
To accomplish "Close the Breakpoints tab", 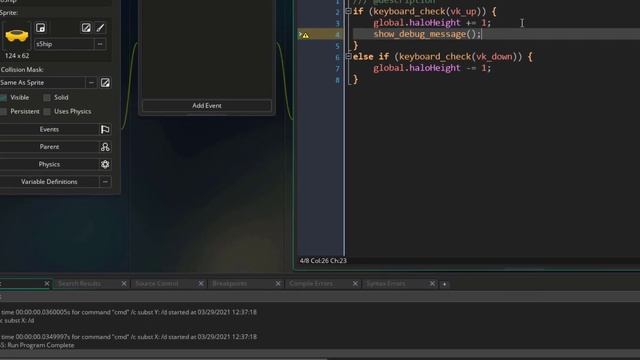I will [x=278, y=283].
